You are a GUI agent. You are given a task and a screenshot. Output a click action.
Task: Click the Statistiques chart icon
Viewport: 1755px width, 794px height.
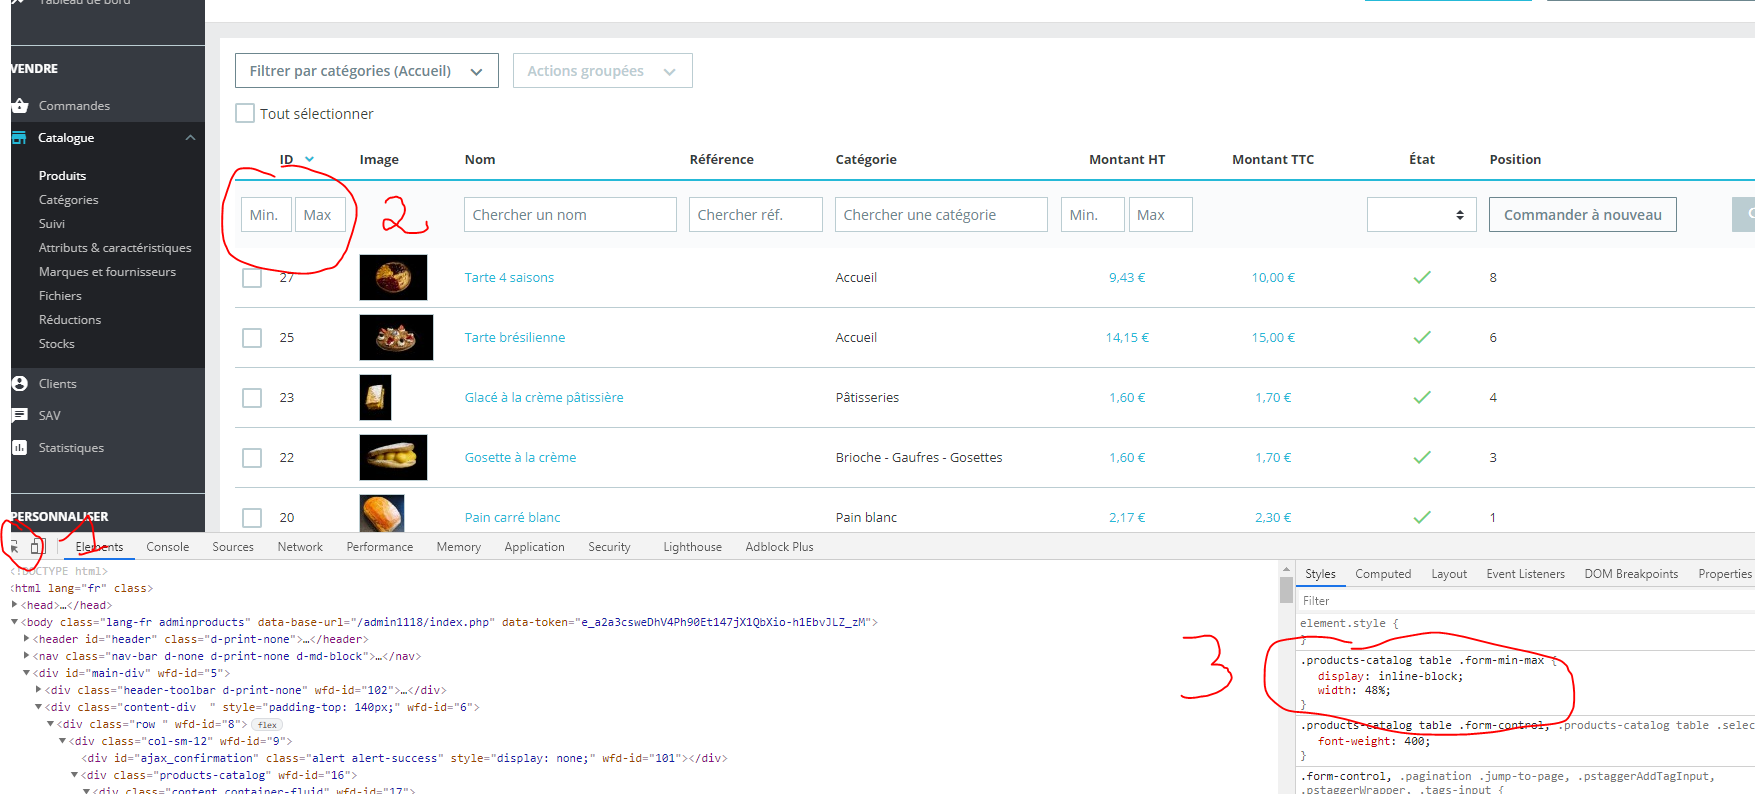[20, 447]
